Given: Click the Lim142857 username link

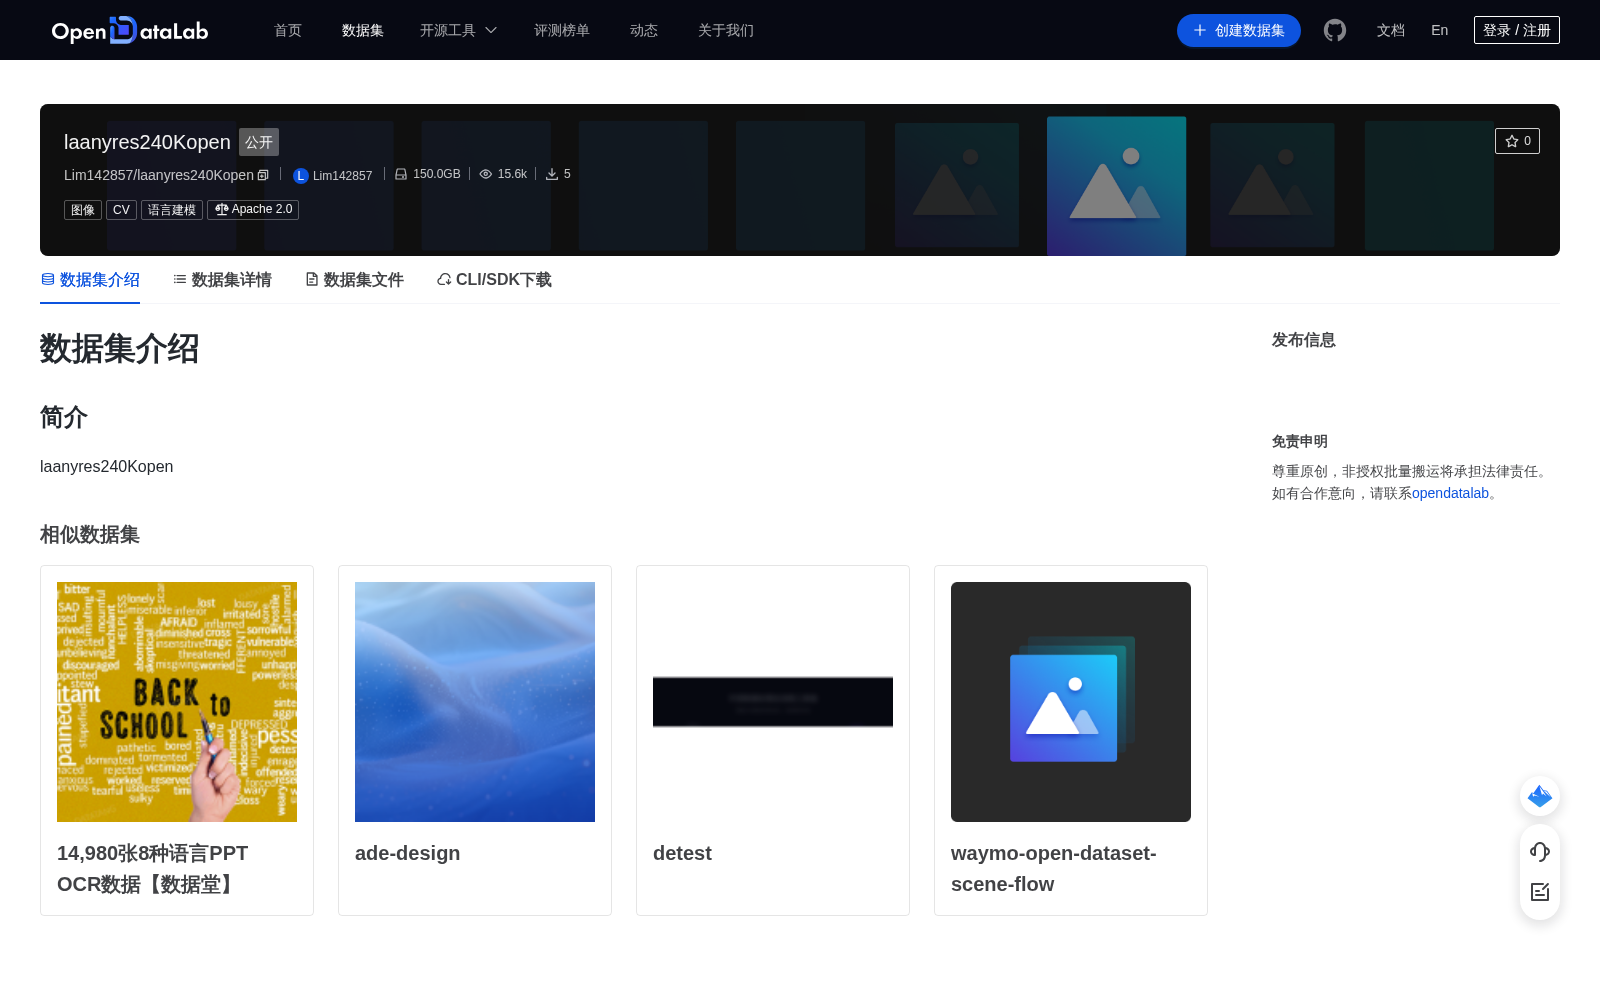Looking at the screenshot, I should [342, 176].
